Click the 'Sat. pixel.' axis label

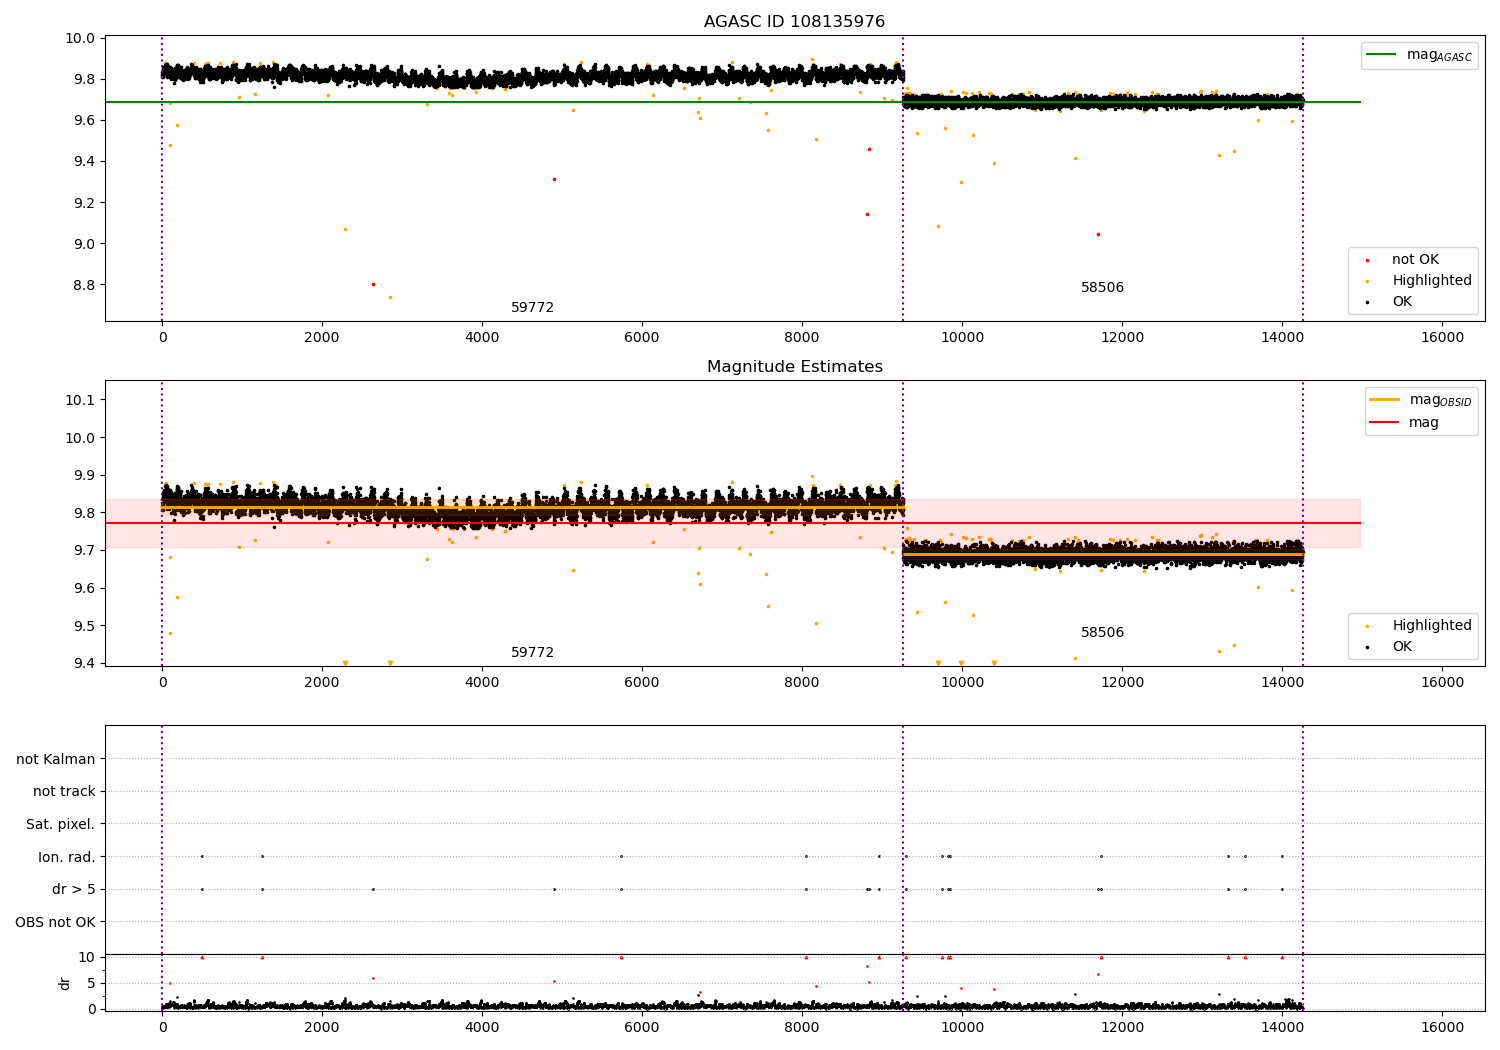[x=60, y=825]
